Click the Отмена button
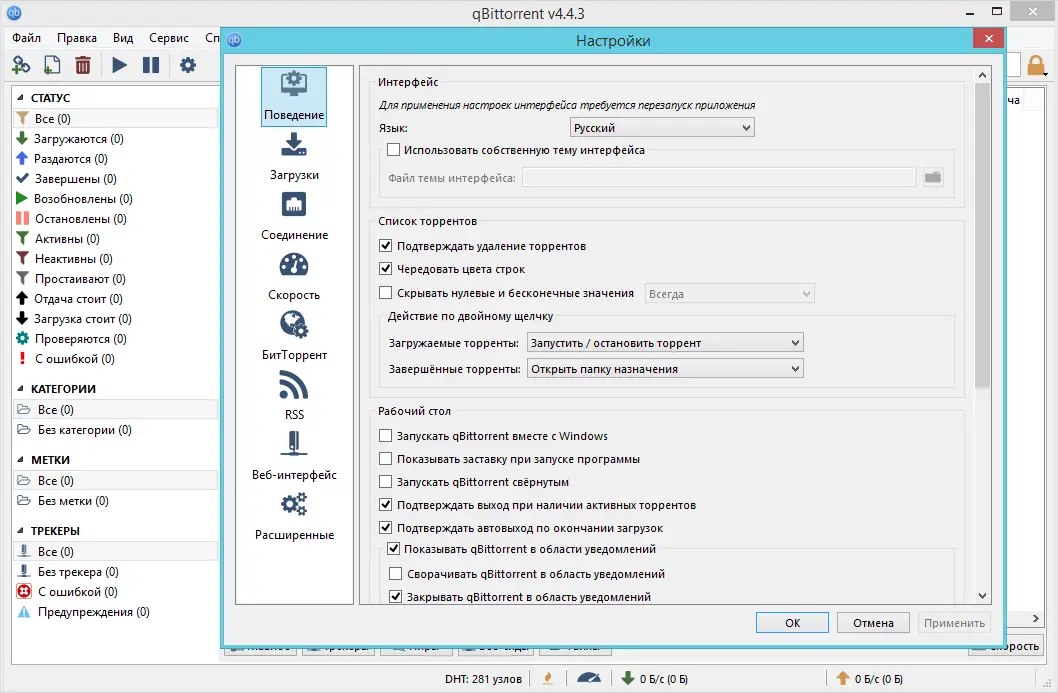The image size is (1058, 693). tap(873, 623)
